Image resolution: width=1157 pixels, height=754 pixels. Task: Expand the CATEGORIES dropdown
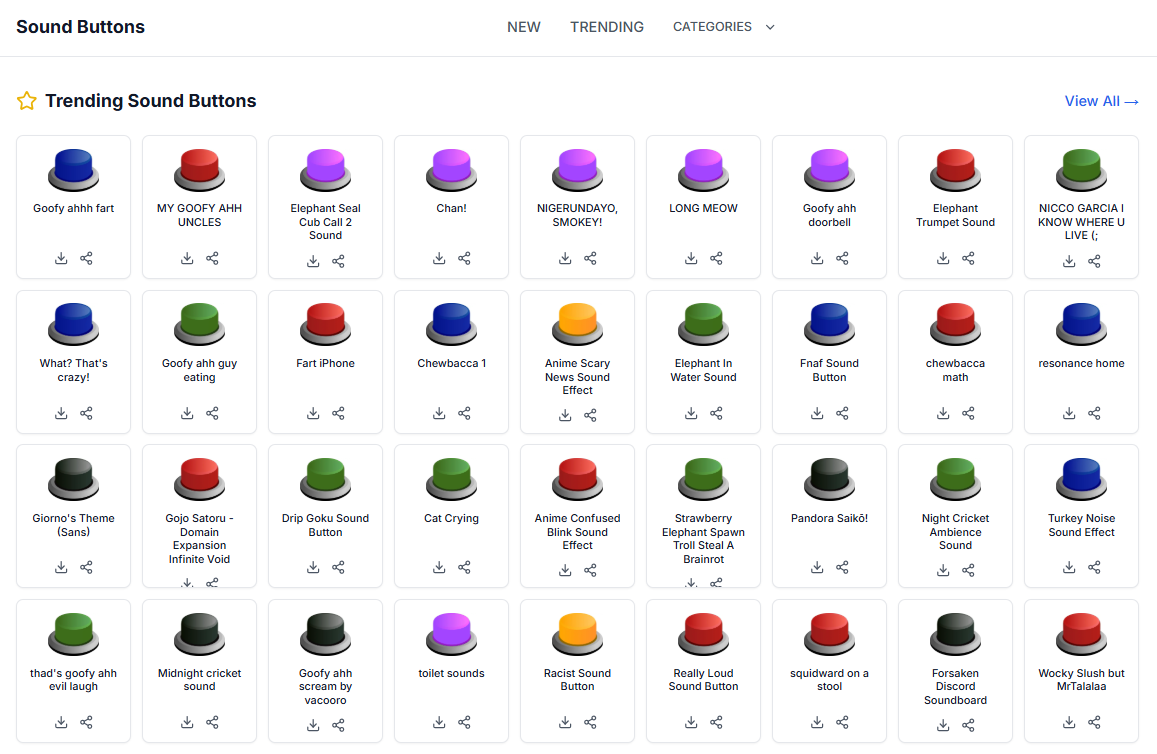click(723, 27)
